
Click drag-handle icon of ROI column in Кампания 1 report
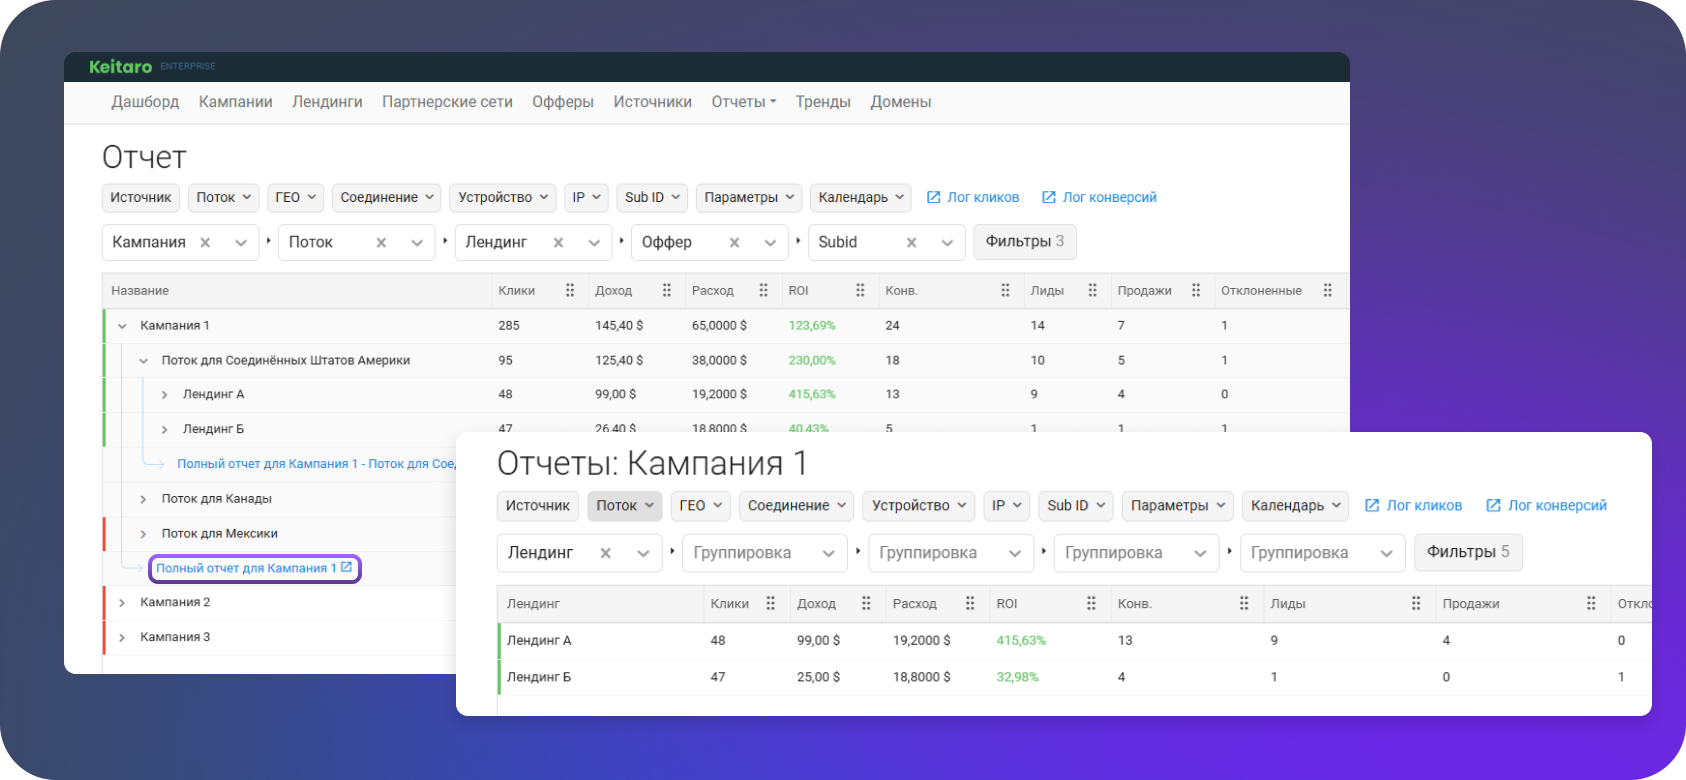click(1091, 603)
